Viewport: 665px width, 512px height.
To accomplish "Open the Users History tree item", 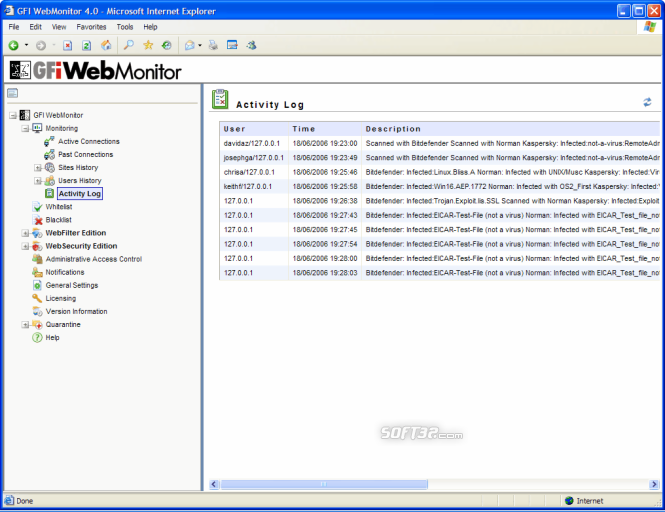I will pyautogui.click(x=80, y=181).
